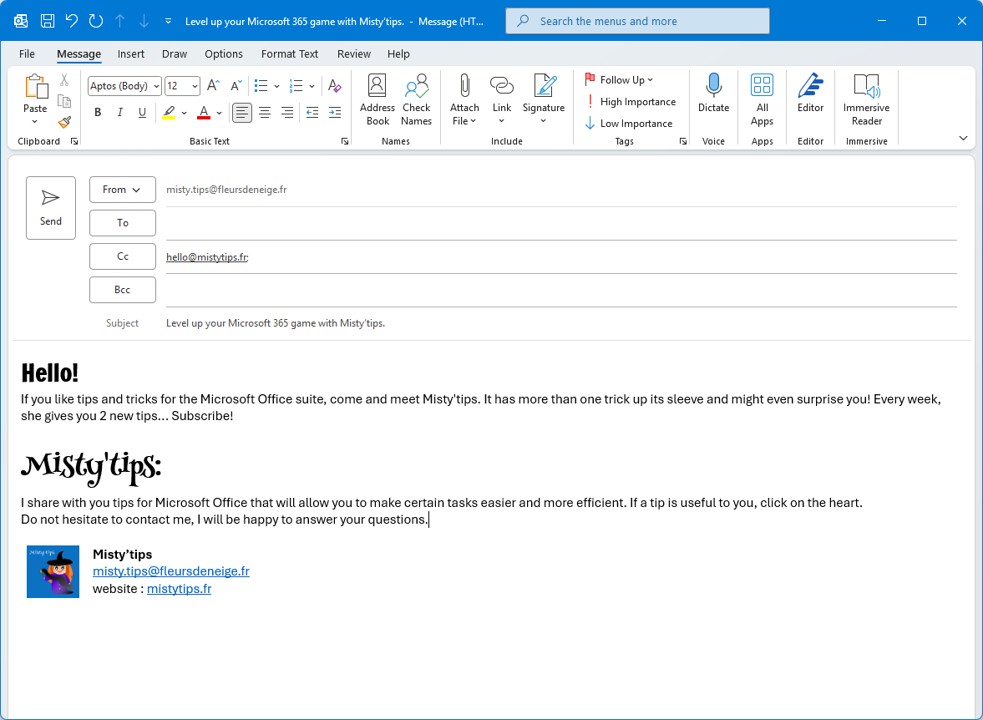Click the Send button

(x=51, y=208)
